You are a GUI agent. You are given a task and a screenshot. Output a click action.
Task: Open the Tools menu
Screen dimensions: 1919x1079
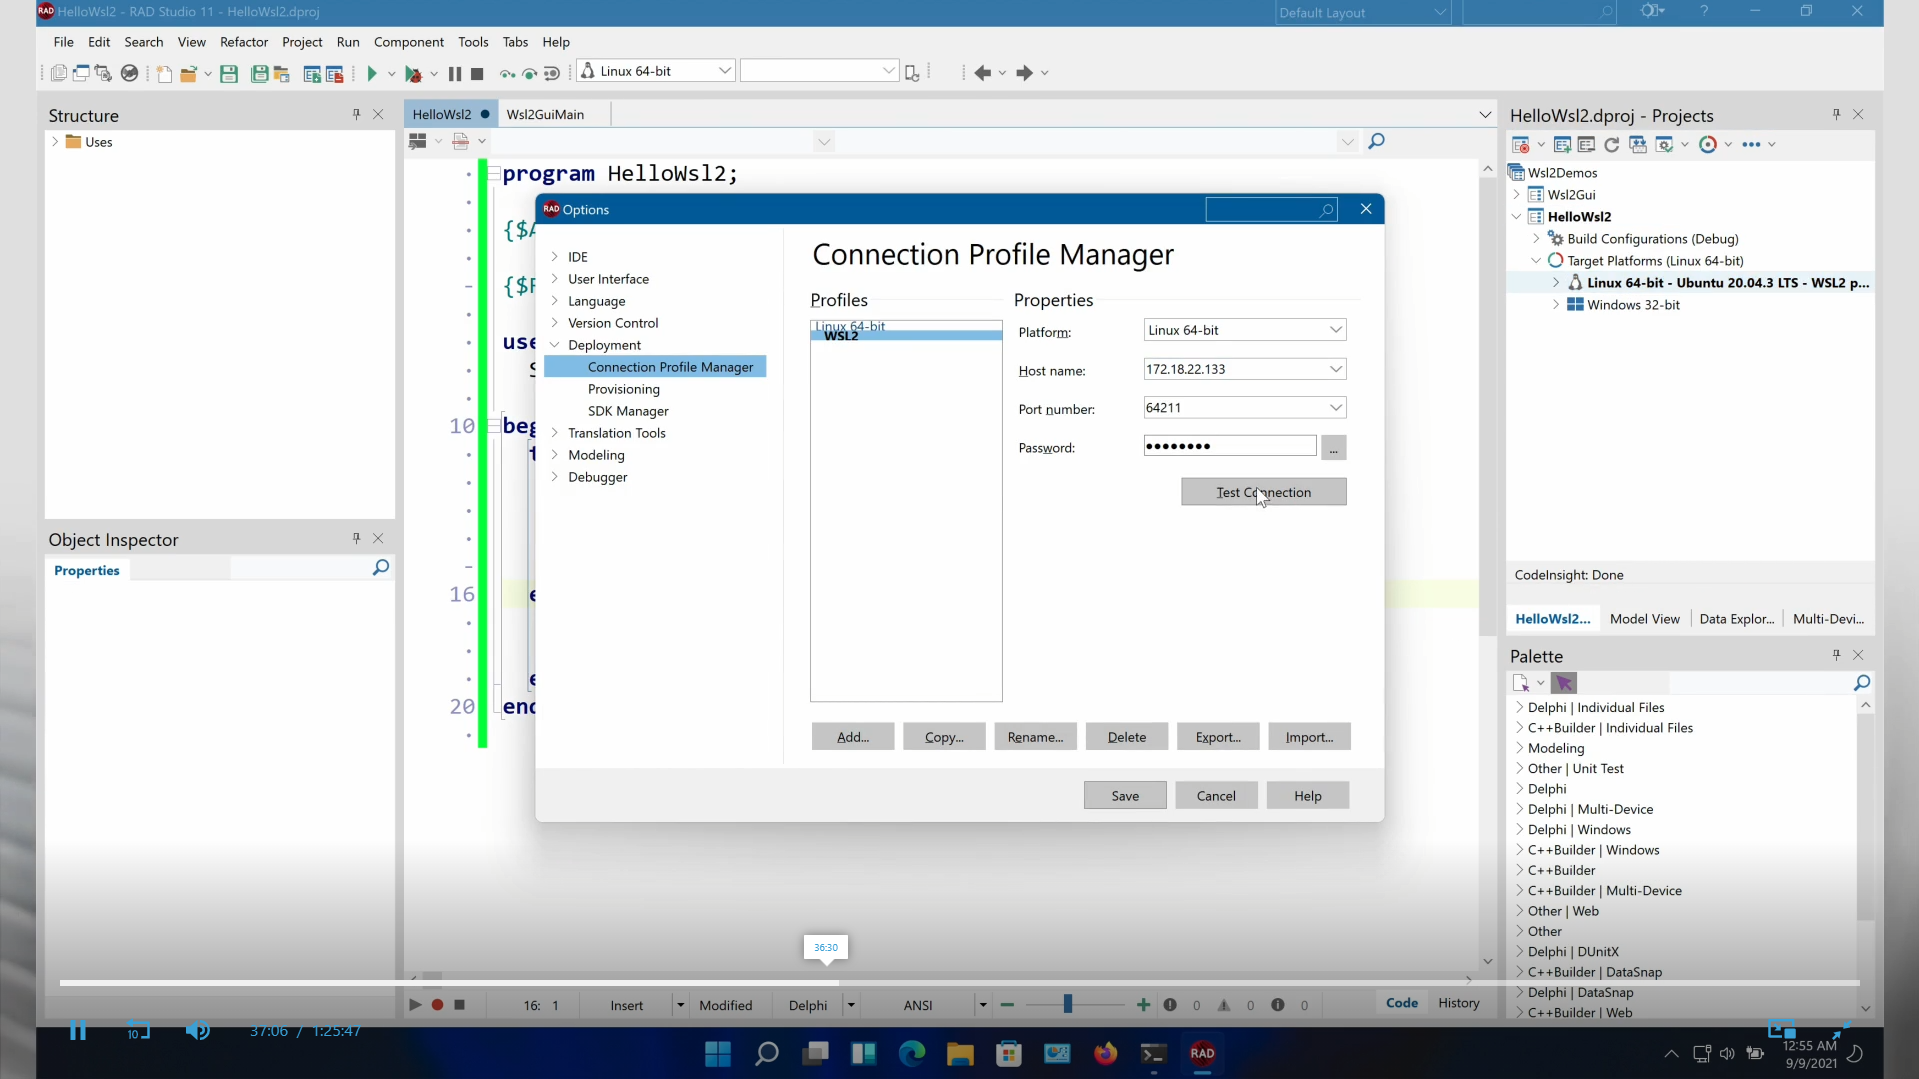473,42
